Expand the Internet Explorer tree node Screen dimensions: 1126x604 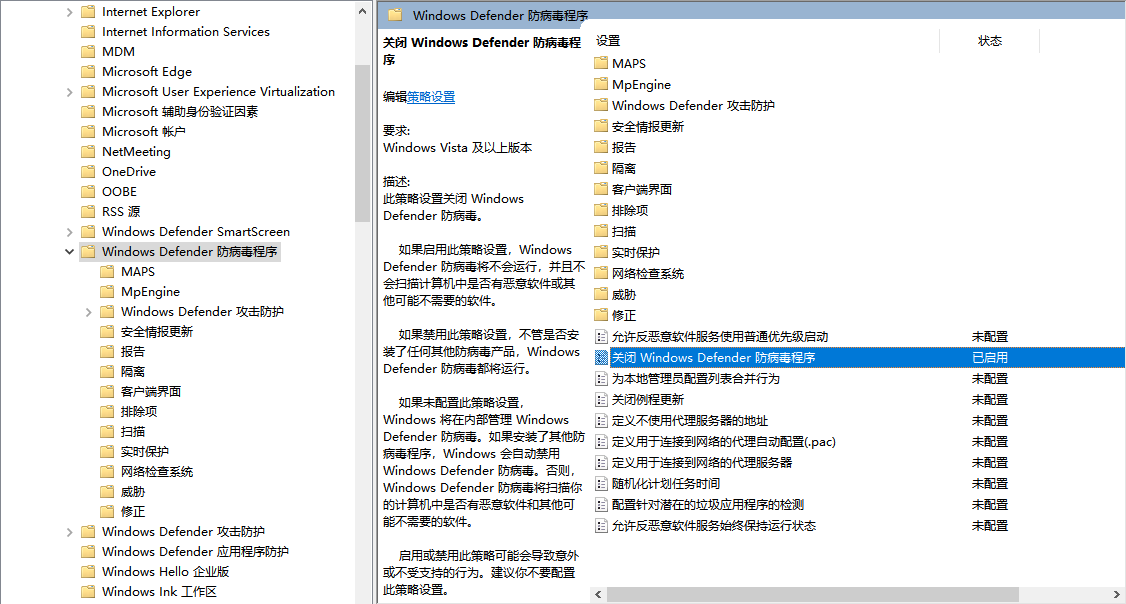(69, 12)
